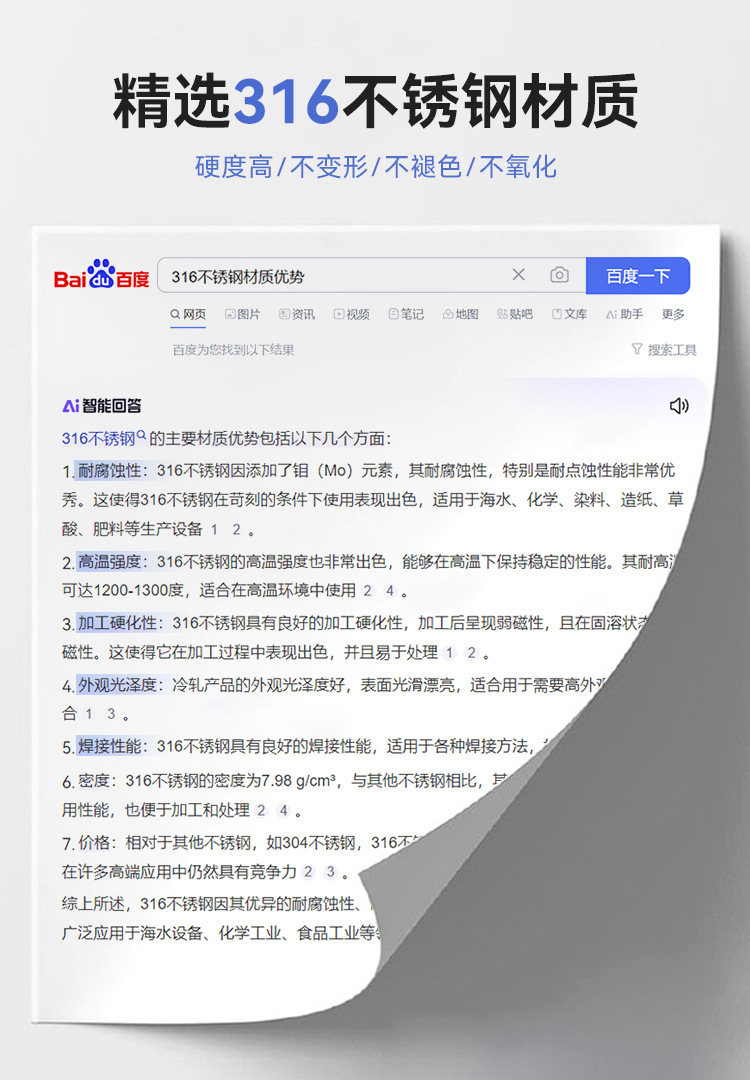Click the highlighted 外观光泽度 term
Viewport: 750px width, 1080px height.
117,685
